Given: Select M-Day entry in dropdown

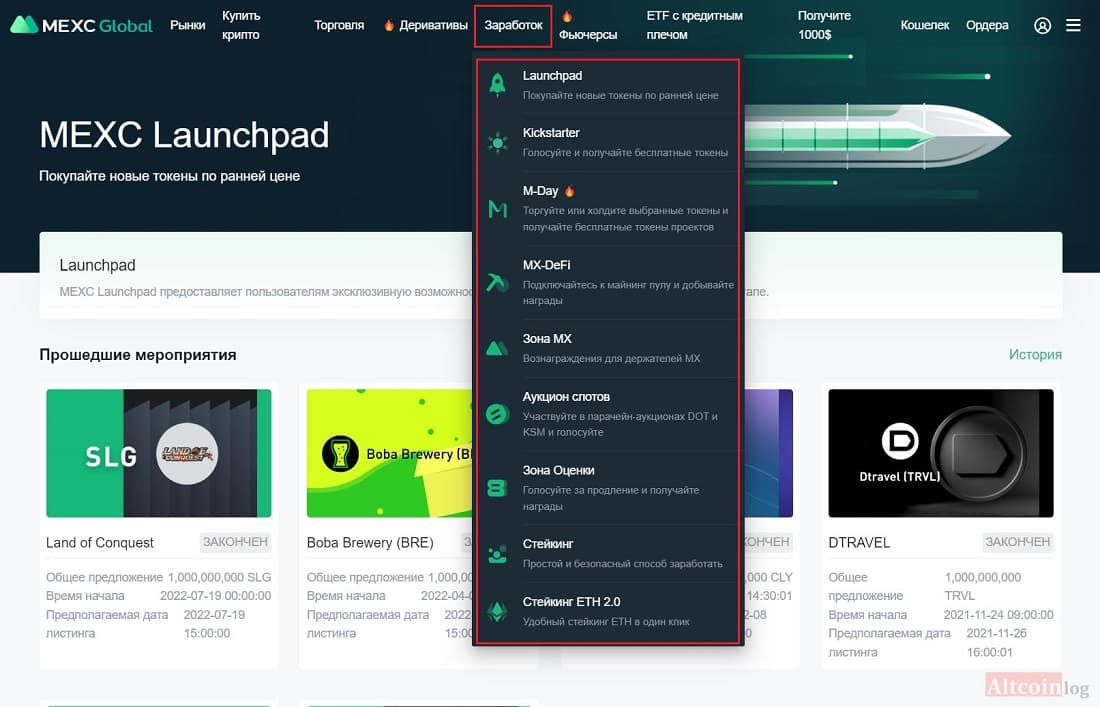Looking at the screenshot, I should [608, 208].
